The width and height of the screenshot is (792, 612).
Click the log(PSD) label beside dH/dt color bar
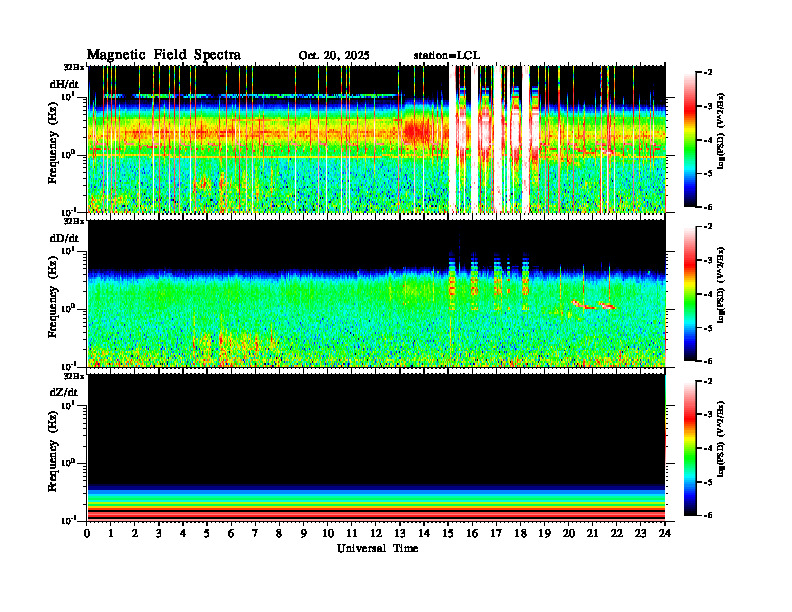coord(721,130)
